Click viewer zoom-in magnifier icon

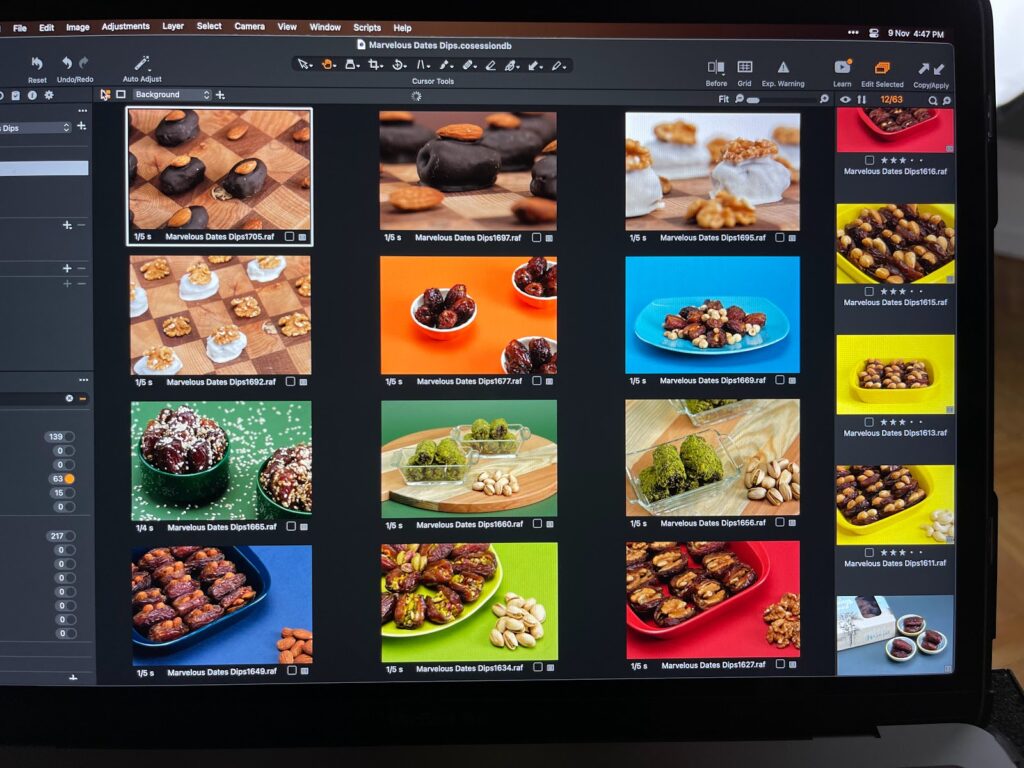(824, 99)
